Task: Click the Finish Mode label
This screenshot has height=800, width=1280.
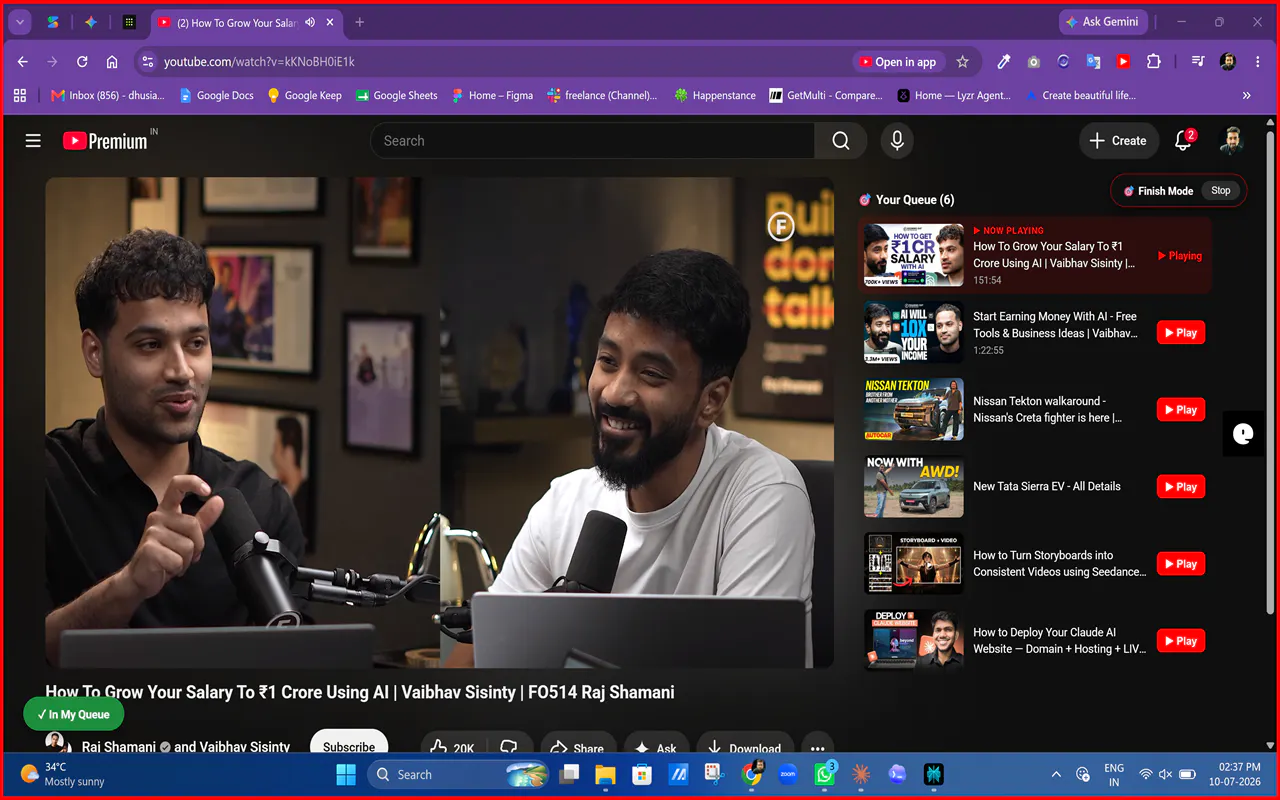Action: 1165,190
